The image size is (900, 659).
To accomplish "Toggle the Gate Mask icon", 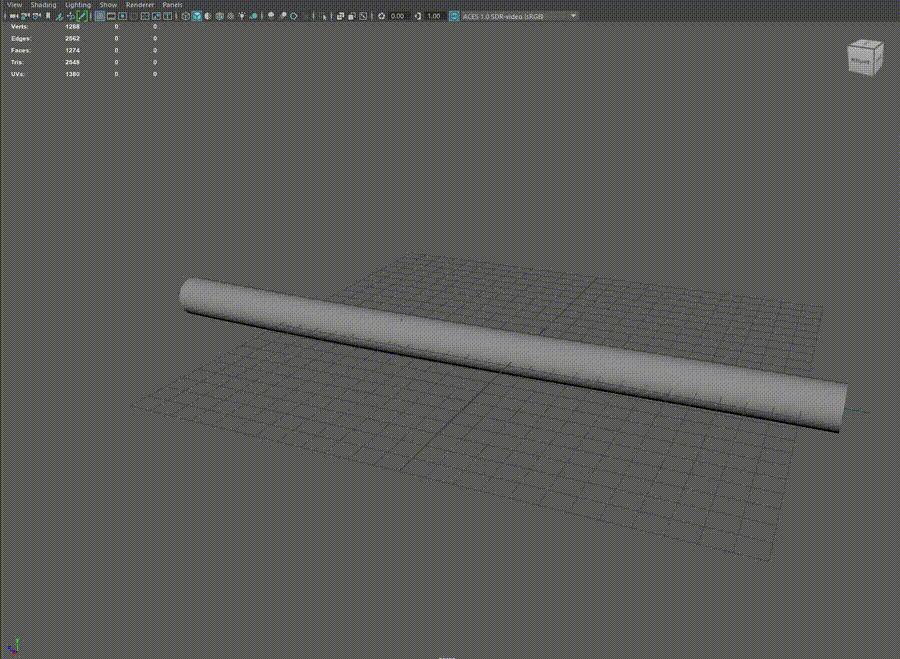I will (134, 16).
